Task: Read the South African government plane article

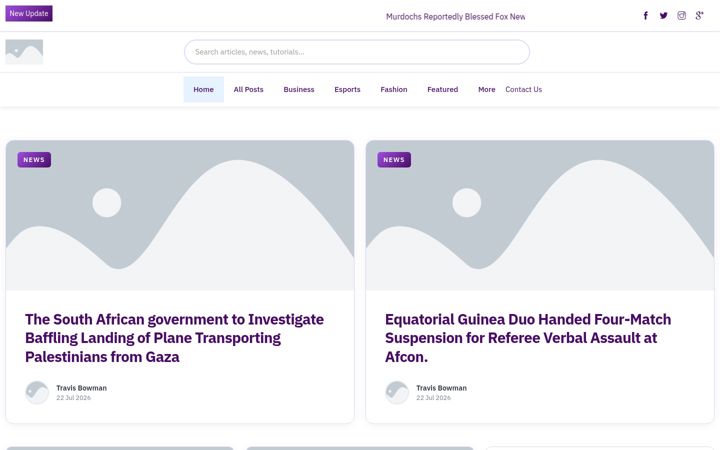Action: pyautogui.click(x=174, y=338)
